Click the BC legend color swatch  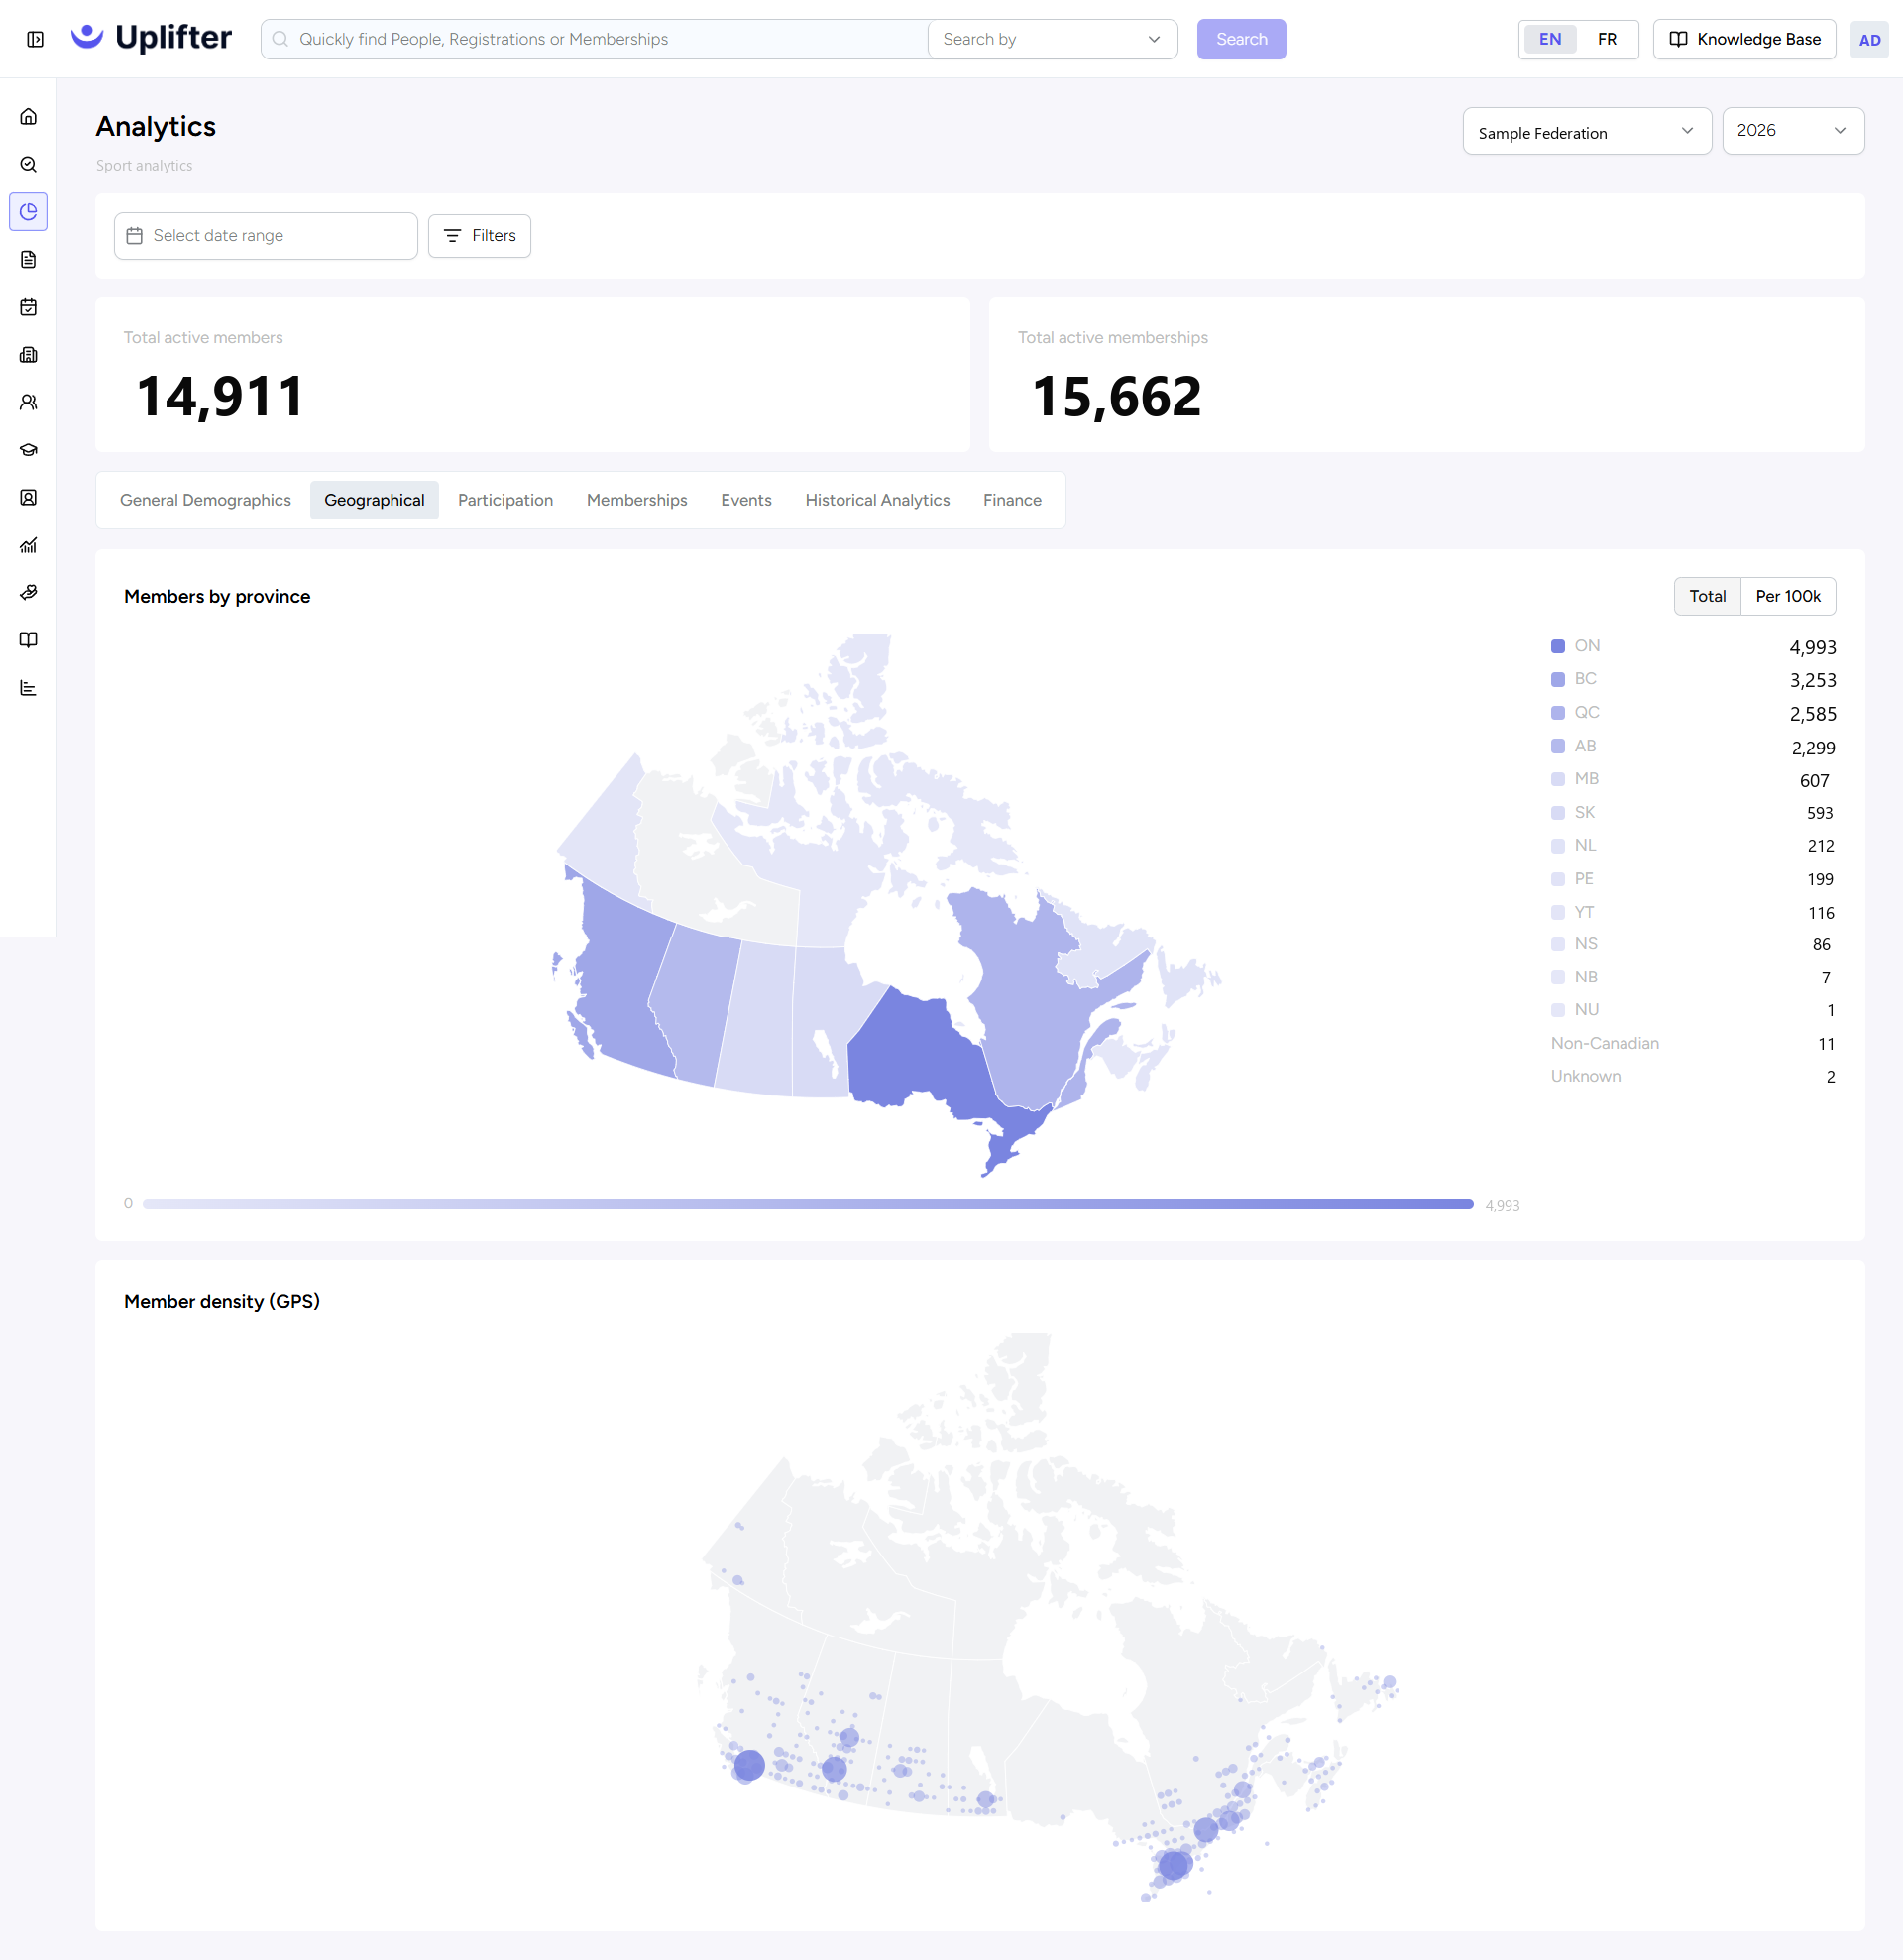pyautogui.click(x=1557, y=679)
